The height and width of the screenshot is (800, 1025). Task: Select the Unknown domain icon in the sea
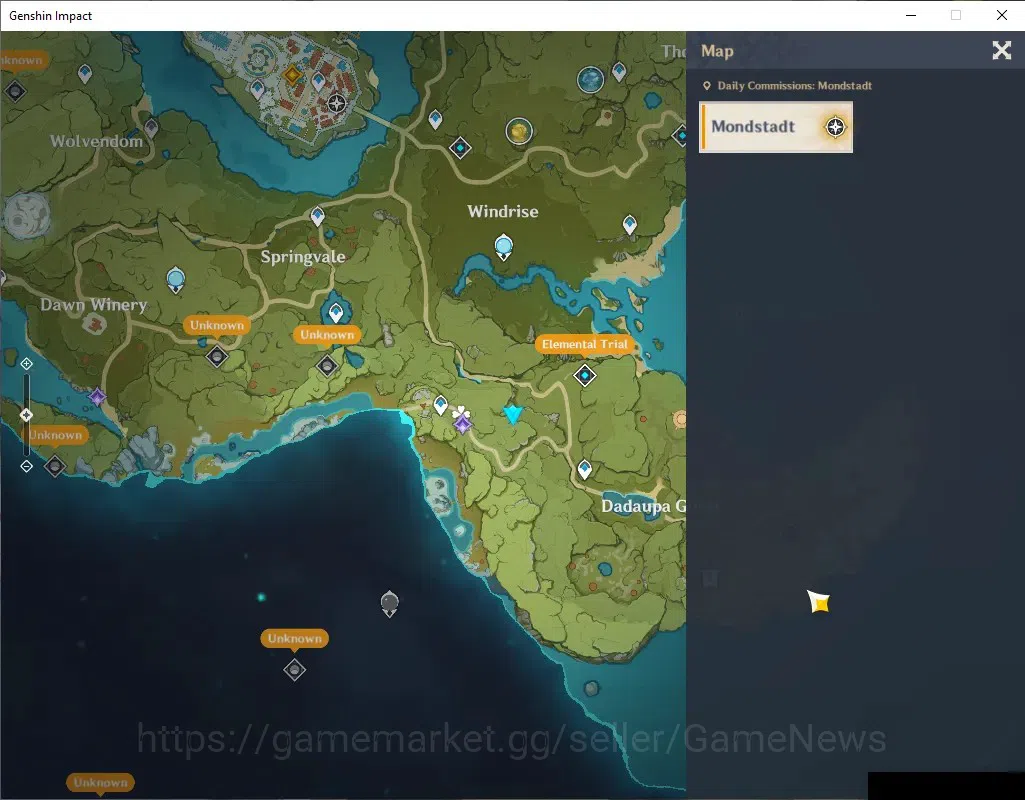pyautogui.click(x=295, y=669)
